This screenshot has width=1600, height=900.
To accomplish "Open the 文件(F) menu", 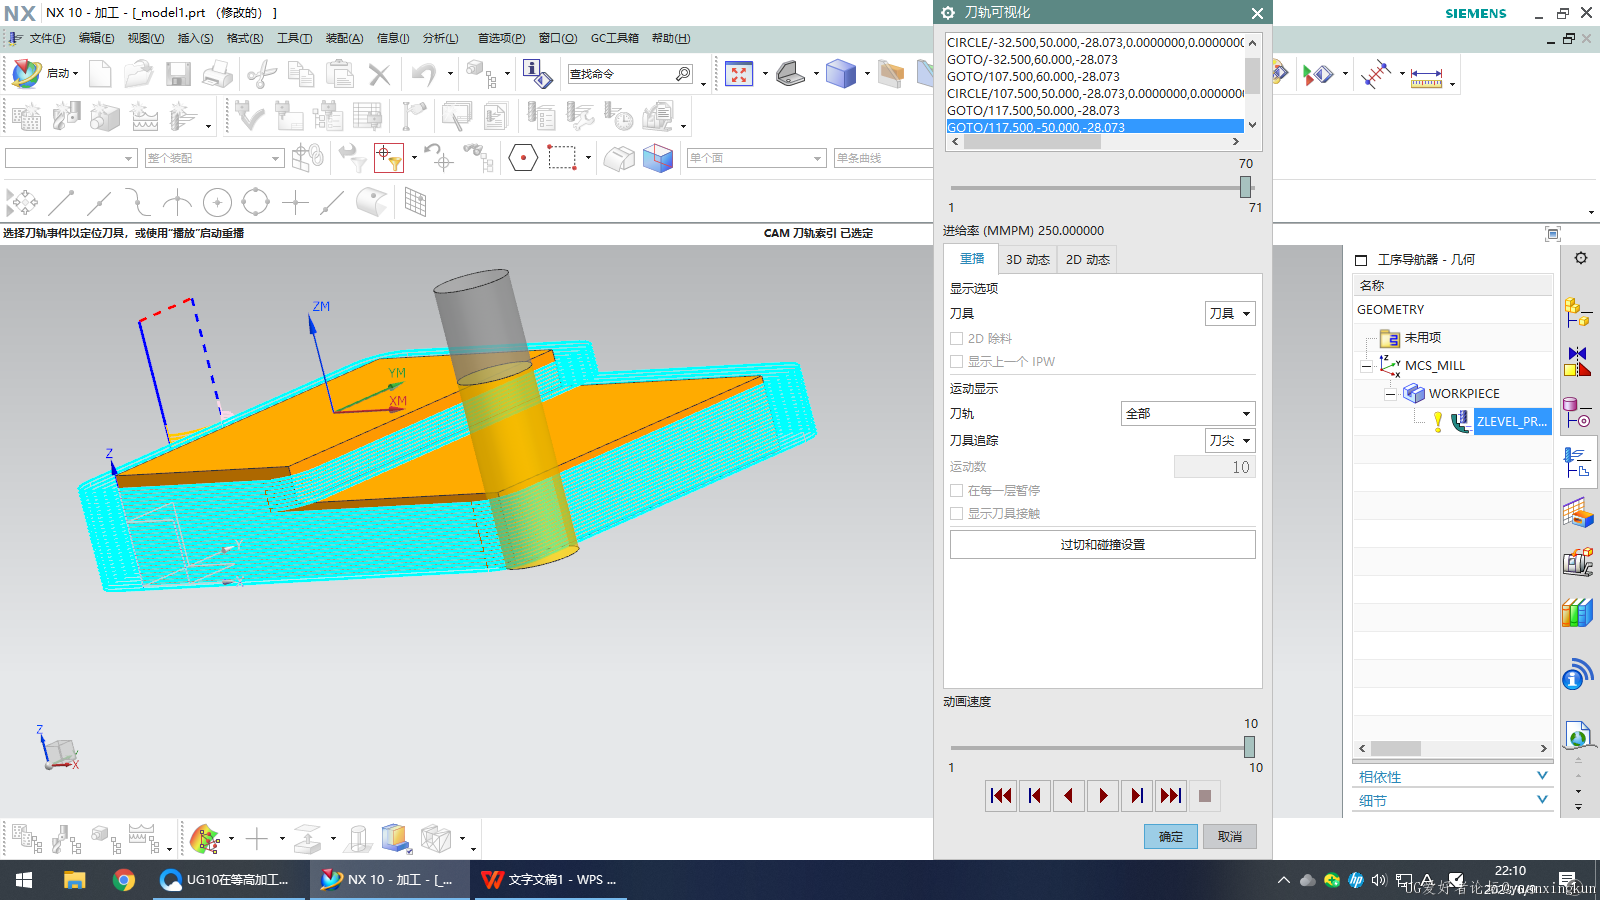I will (47, 38).
